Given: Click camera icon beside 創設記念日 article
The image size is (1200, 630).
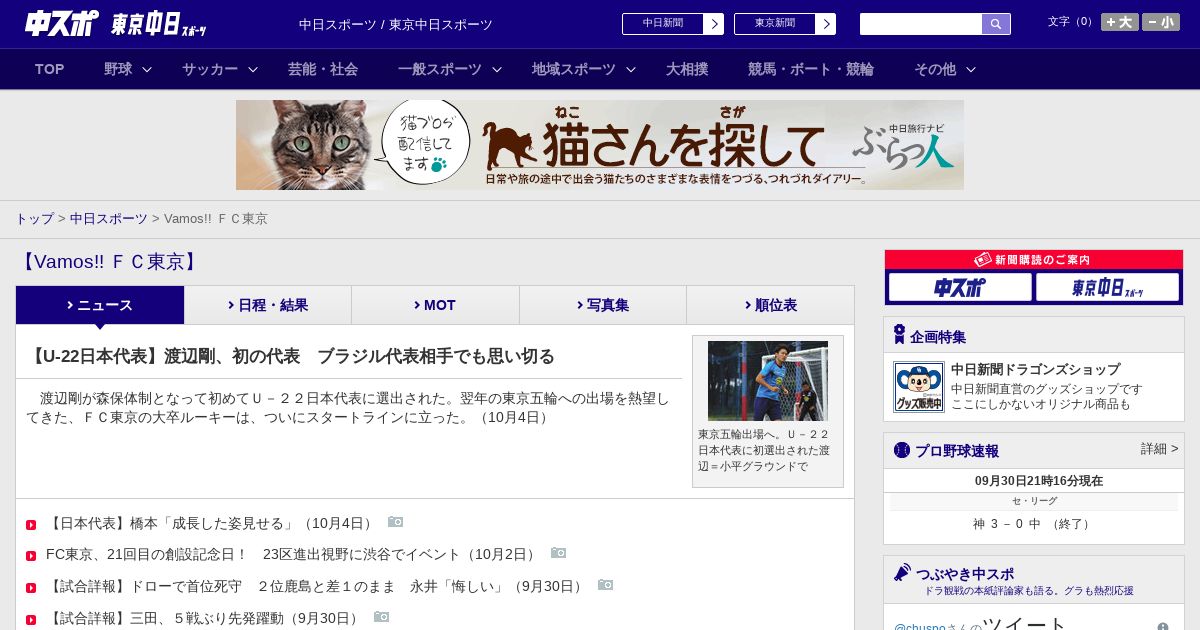Looking at the screenshot, I should (x=559, y=553).
